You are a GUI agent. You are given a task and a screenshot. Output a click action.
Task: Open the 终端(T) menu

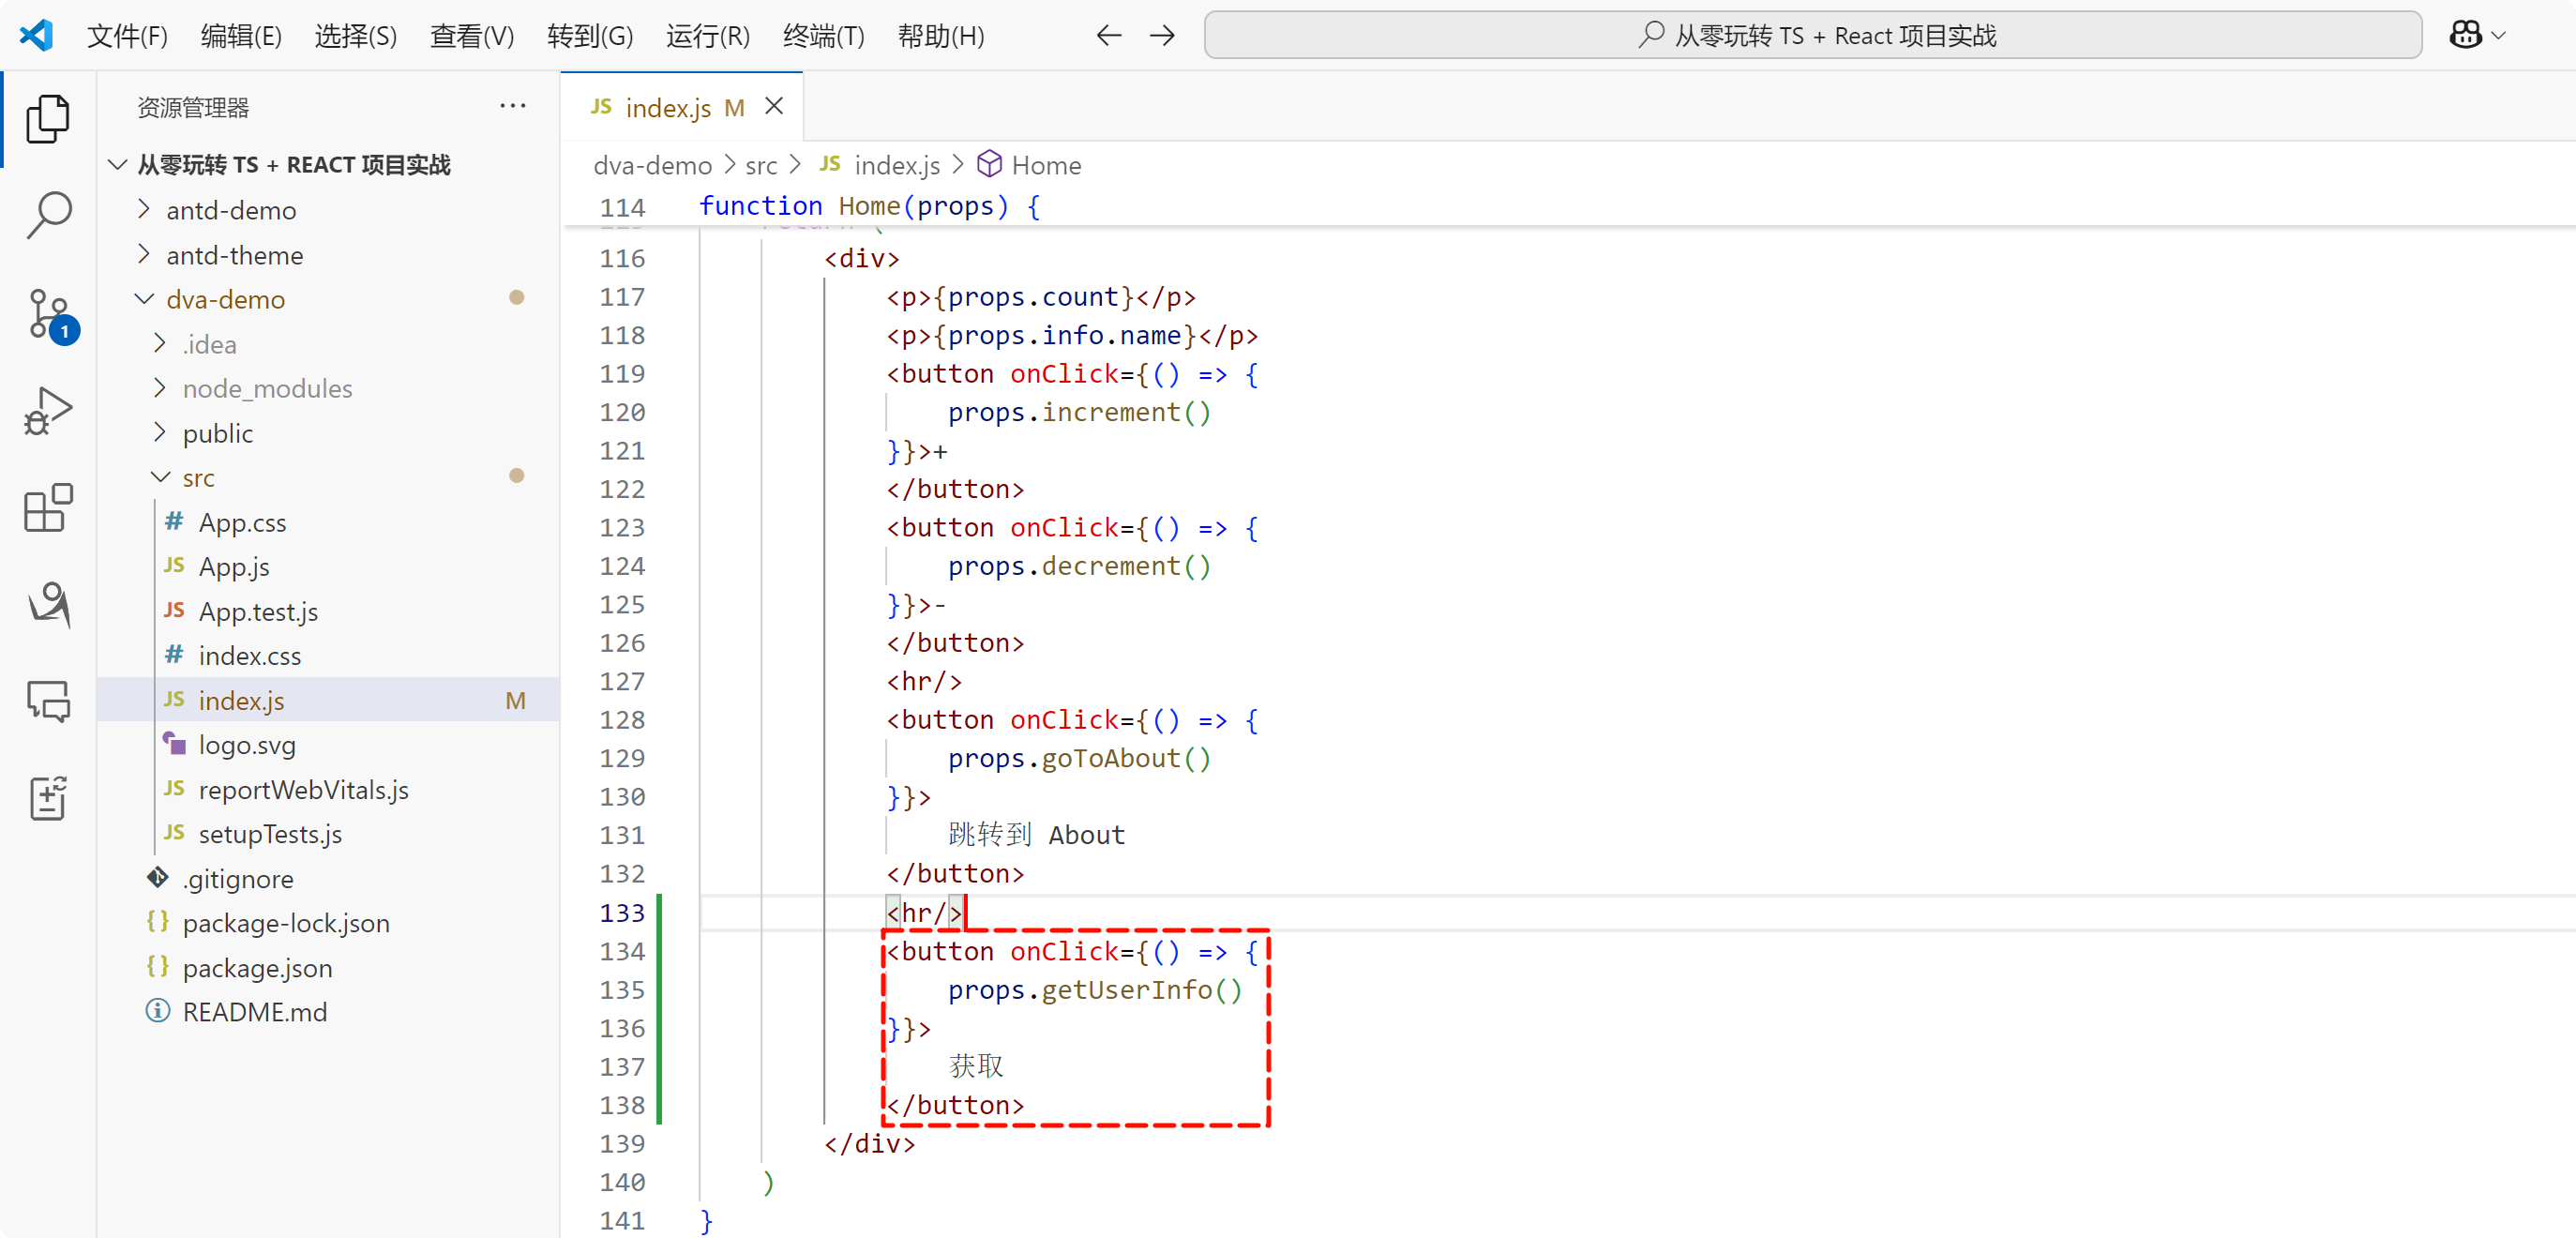click(823, 36)
